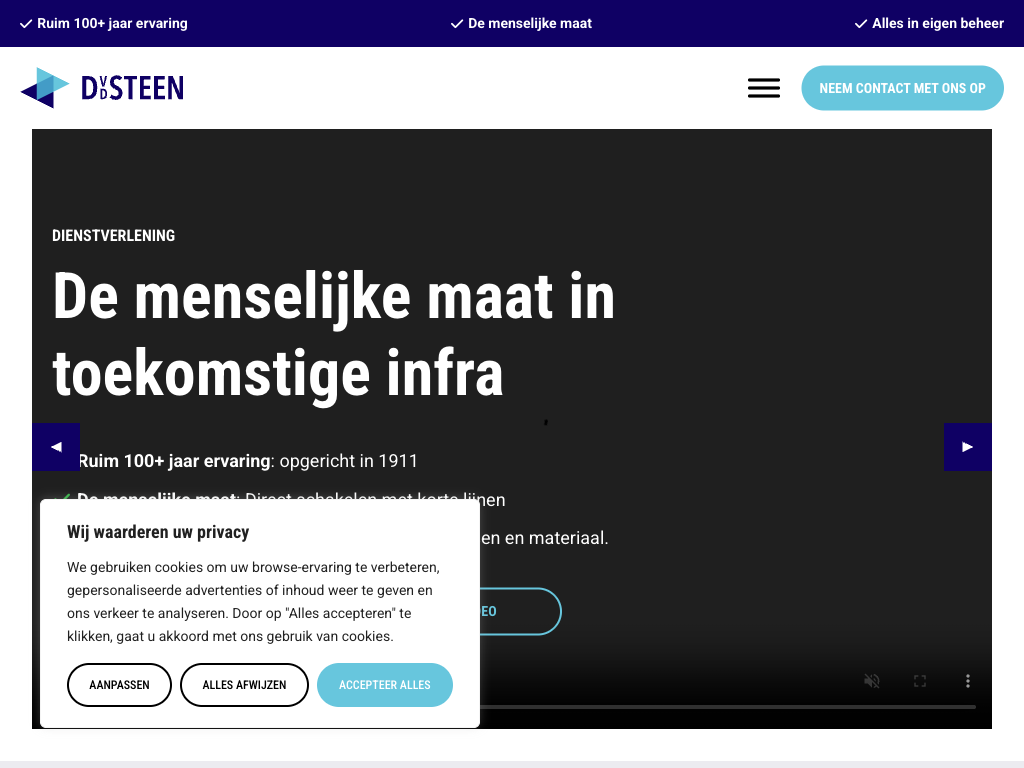
Task: Enter fullscreen mode for the video
Action: pos(920,681)
